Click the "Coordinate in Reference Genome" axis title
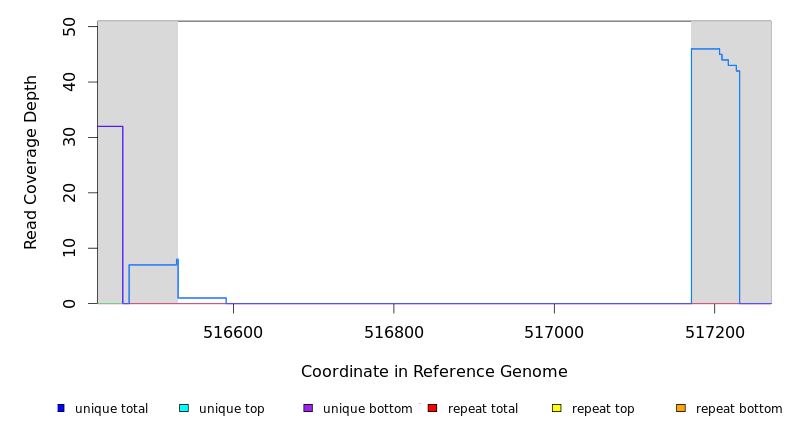This screenshot has height=432, width=792. (x=434, y=372)
